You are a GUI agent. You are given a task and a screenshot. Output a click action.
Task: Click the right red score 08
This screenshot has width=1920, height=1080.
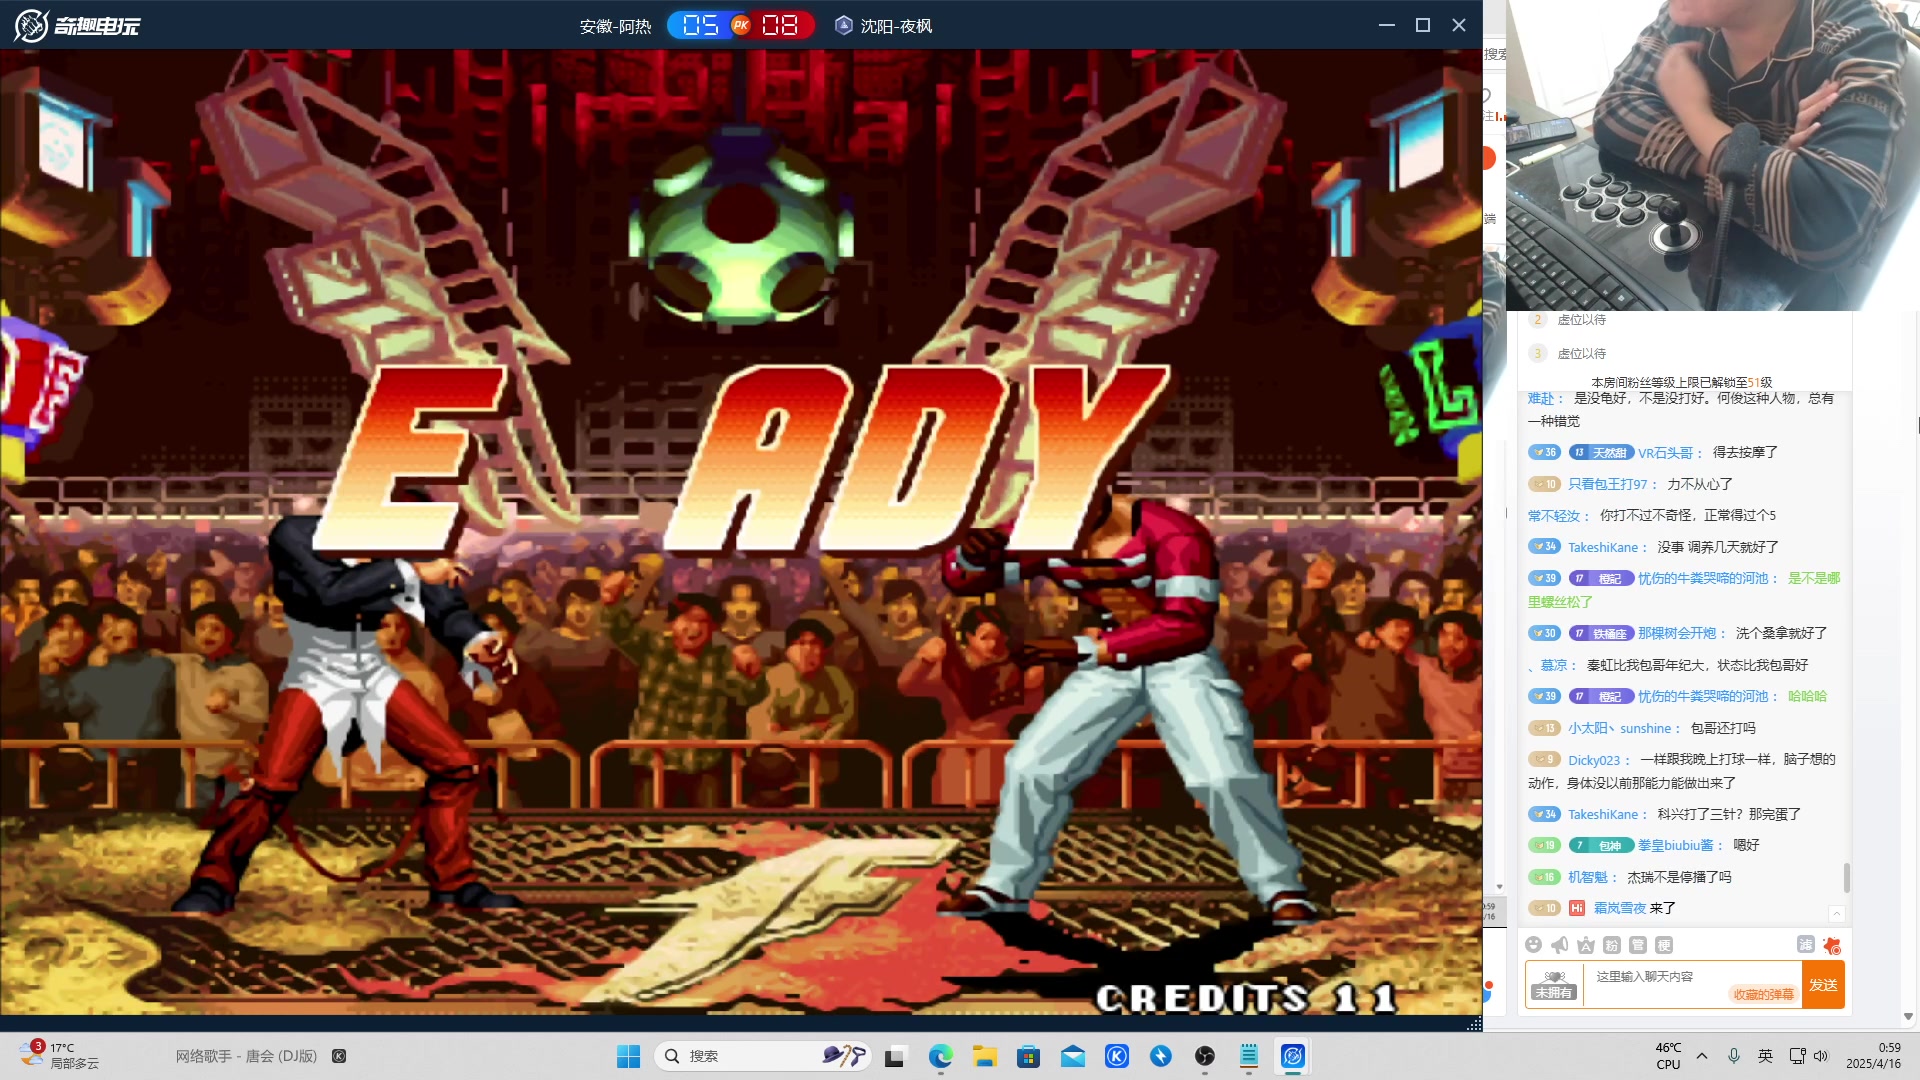(x=780, y=25)
